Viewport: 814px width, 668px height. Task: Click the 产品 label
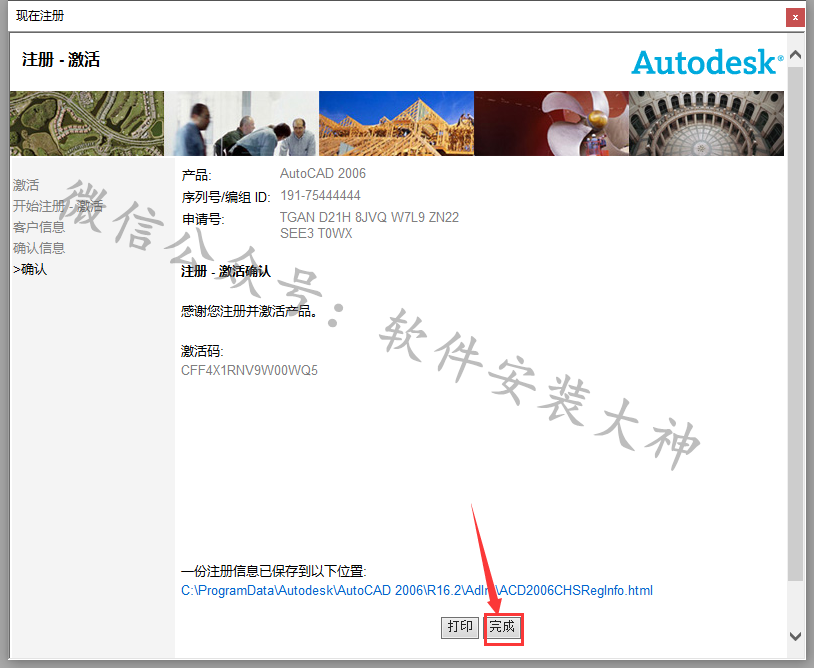[196, 175]
